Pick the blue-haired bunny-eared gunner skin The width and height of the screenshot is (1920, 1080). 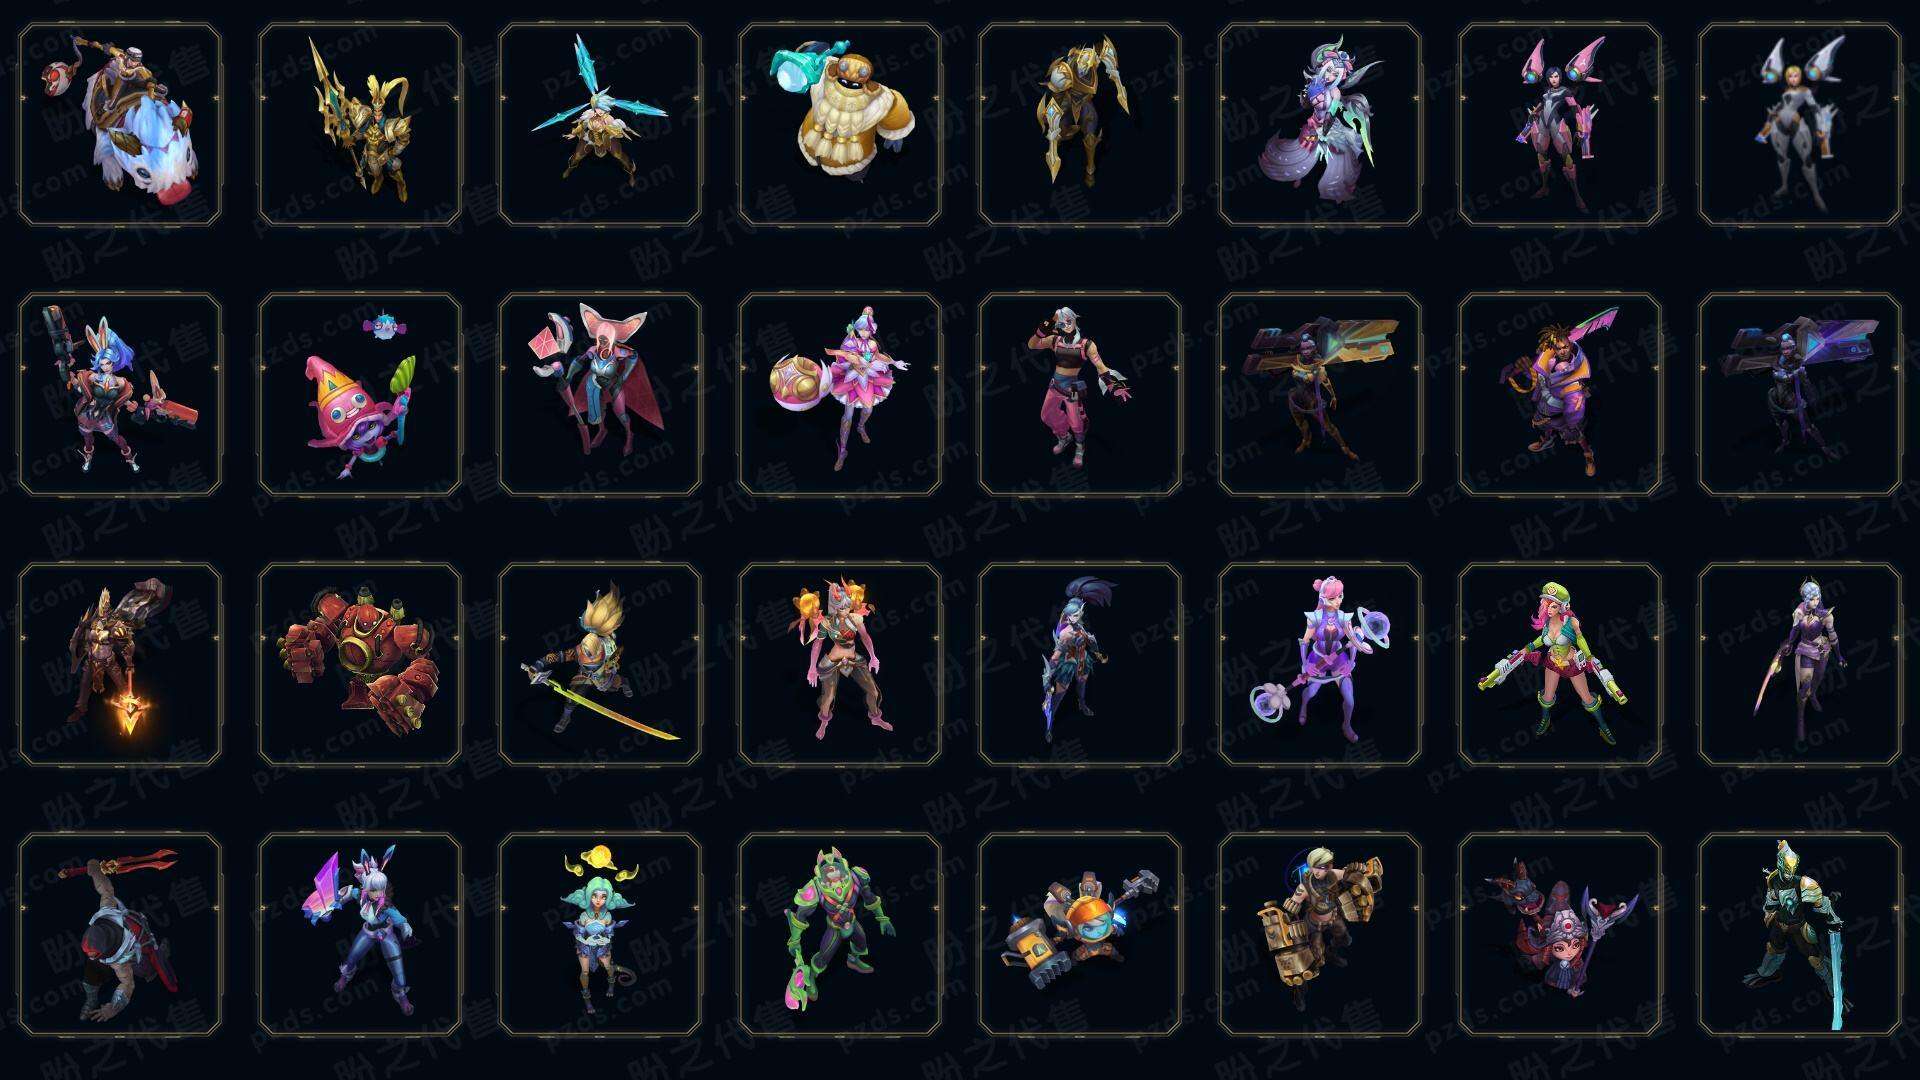click(x=120, y=394)
